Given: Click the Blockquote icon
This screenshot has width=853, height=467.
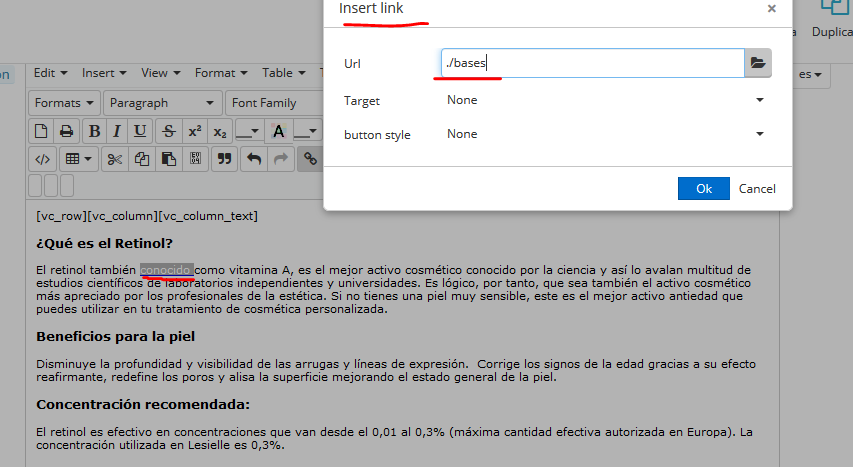Looking at the screenshot, I should tap(225, 158).
